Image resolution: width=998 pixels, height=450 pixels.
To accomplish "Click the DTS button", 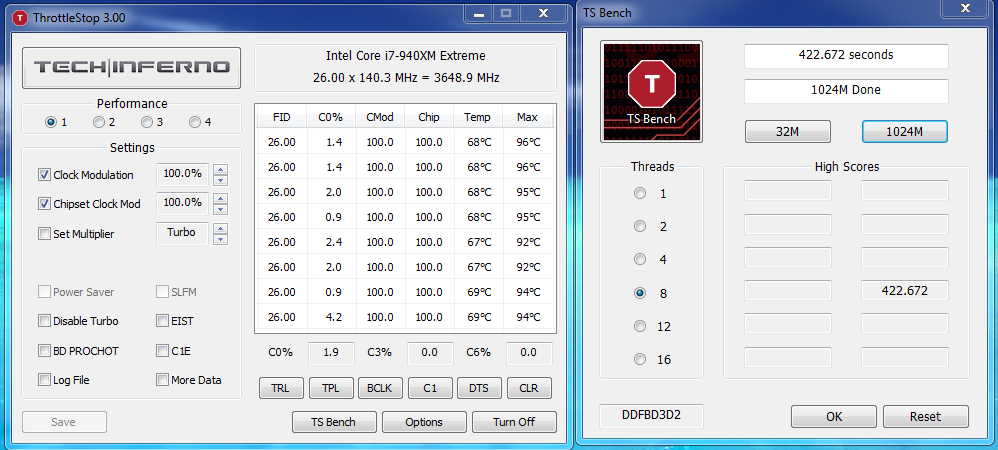I will pyautogui.click(x=479, y=388).
